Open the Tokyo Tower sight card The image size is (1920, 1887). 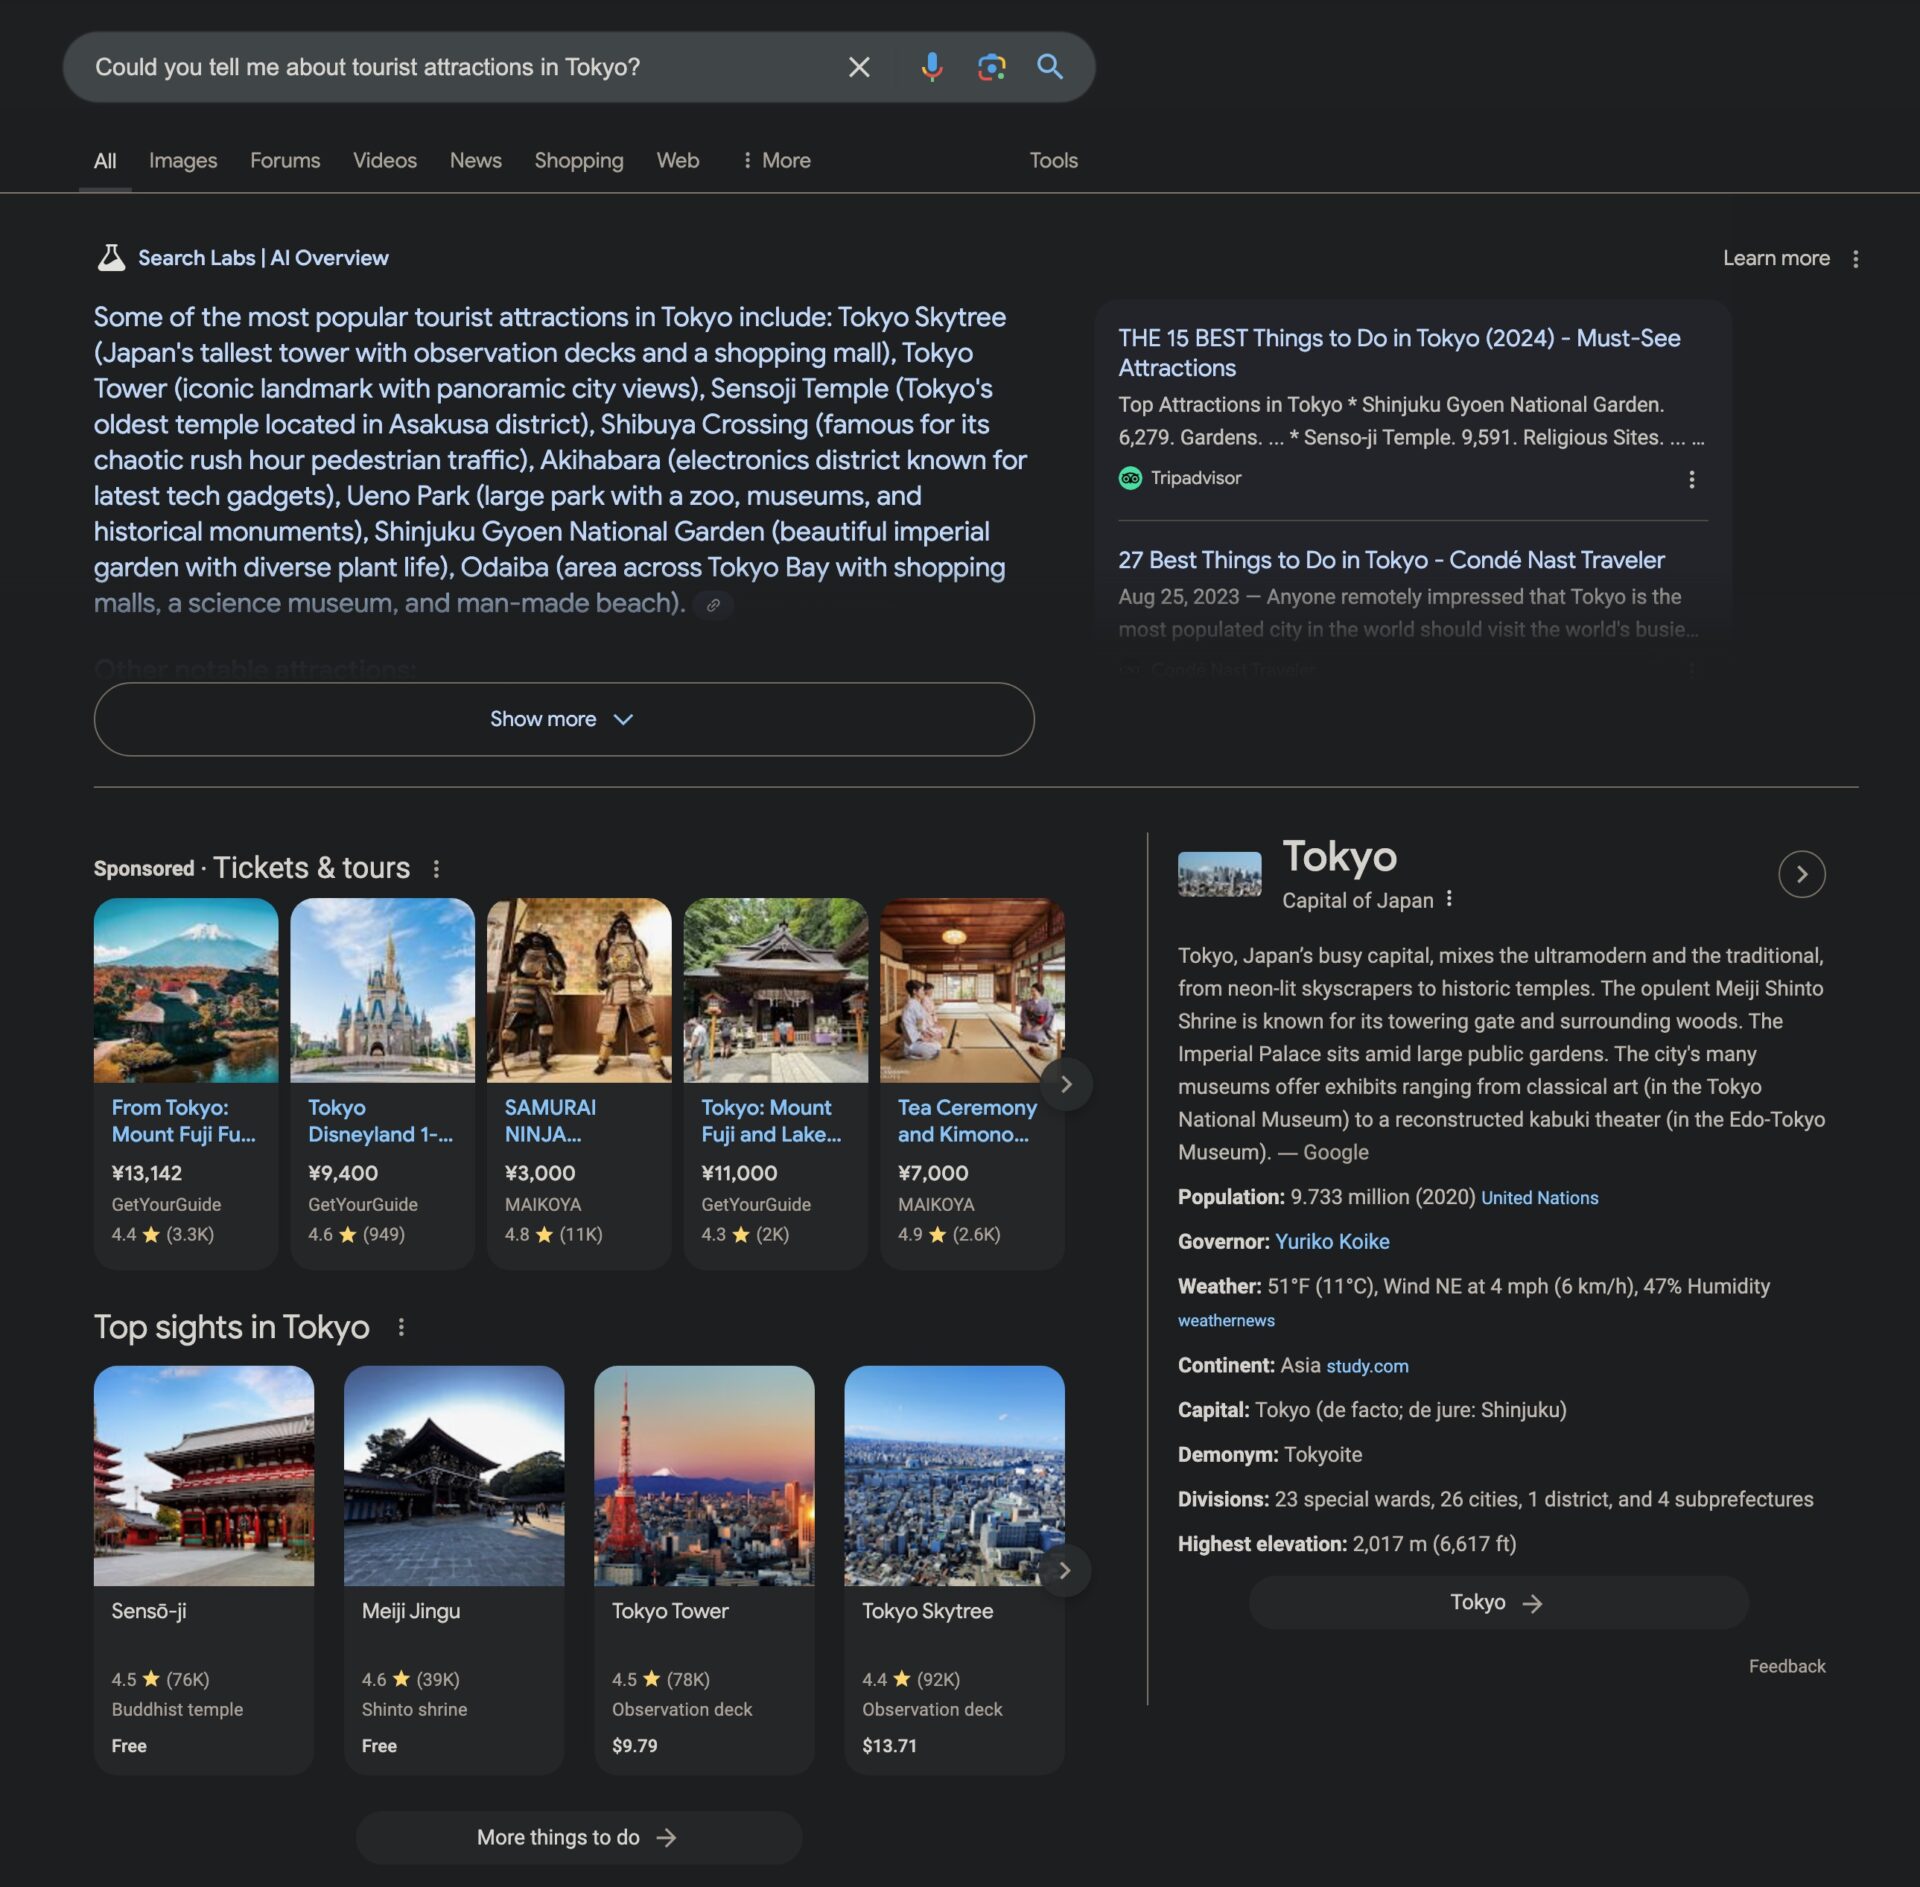(704, 1570)
